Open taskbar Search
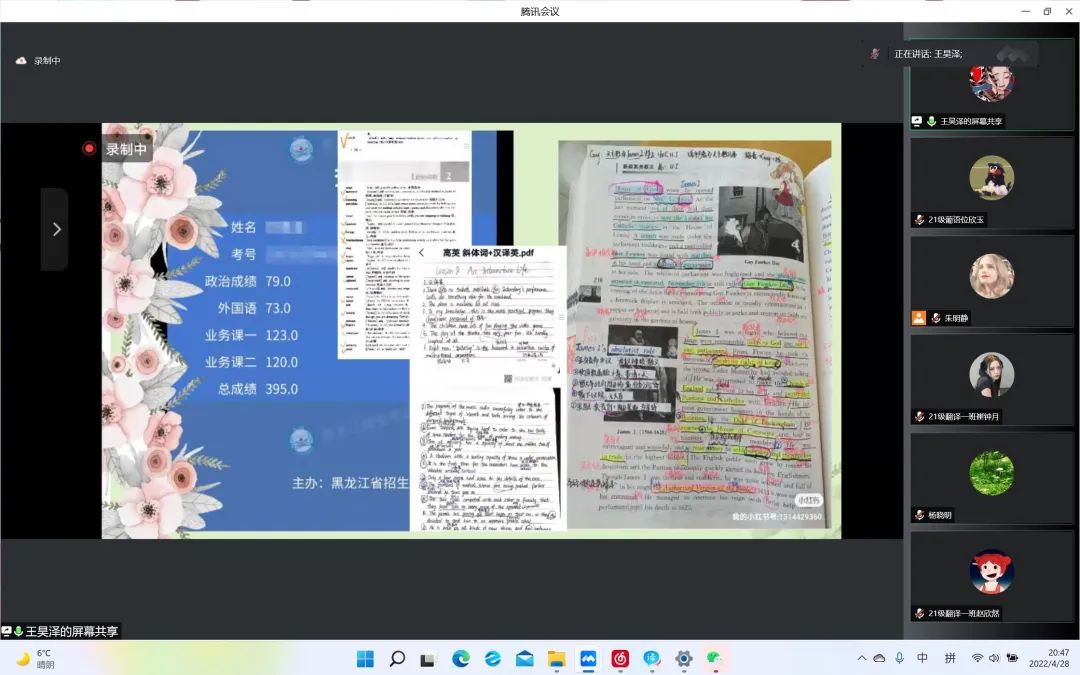The height and width of the screenshot is (675, 1080). pos(397,659)
